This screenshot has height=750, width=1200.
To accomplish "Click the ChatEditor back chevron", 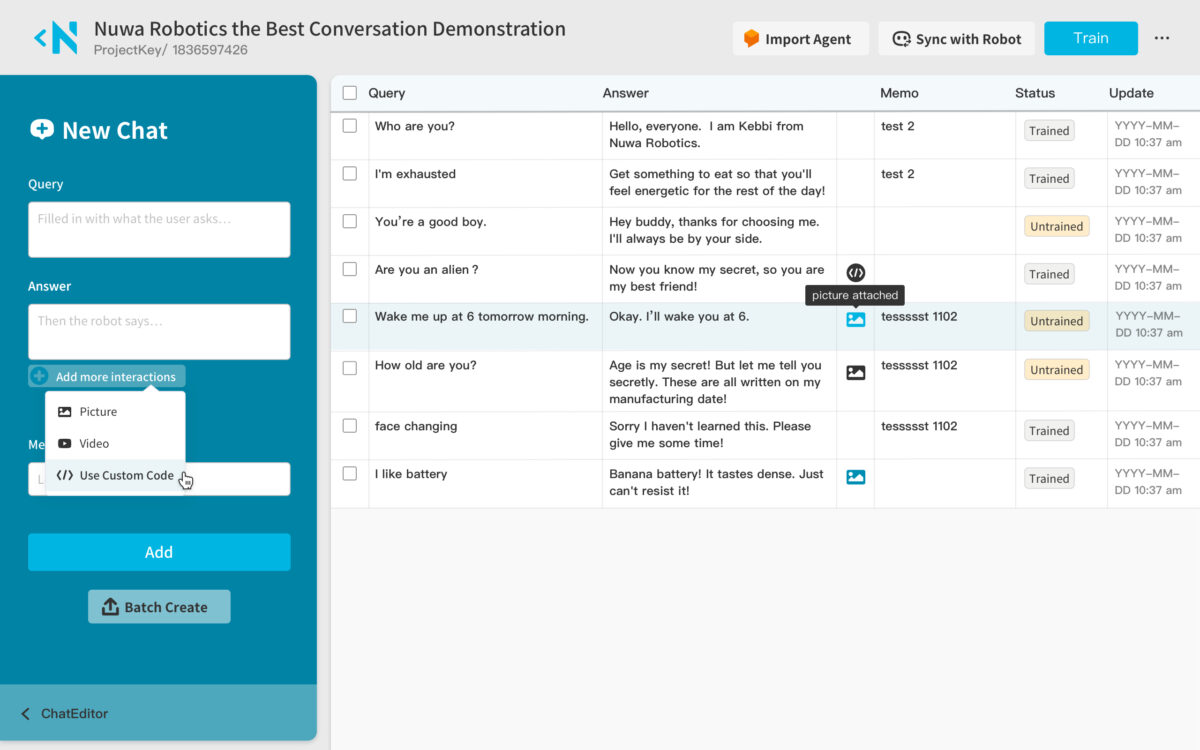I will [26, 714].
